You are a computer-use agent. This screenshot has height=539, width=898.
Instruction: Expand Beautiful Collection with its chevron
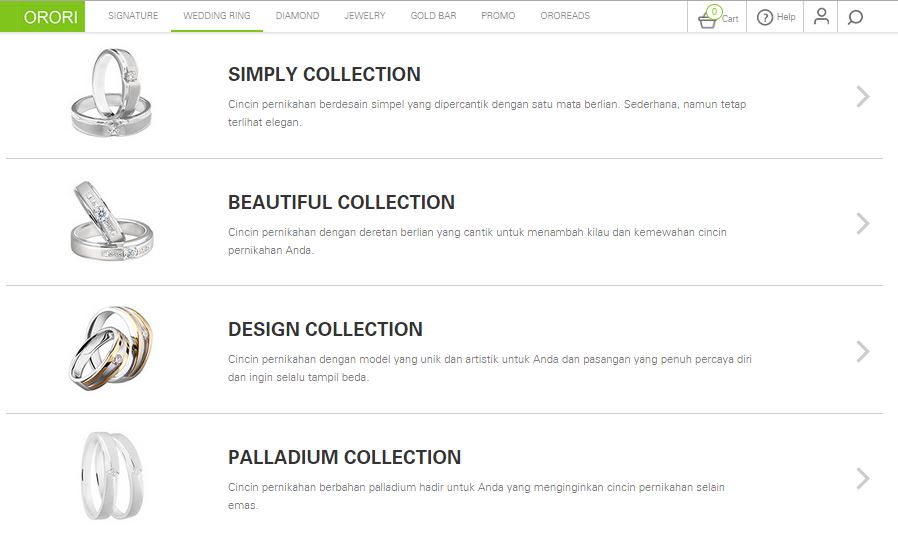click(x=863, y=223)
